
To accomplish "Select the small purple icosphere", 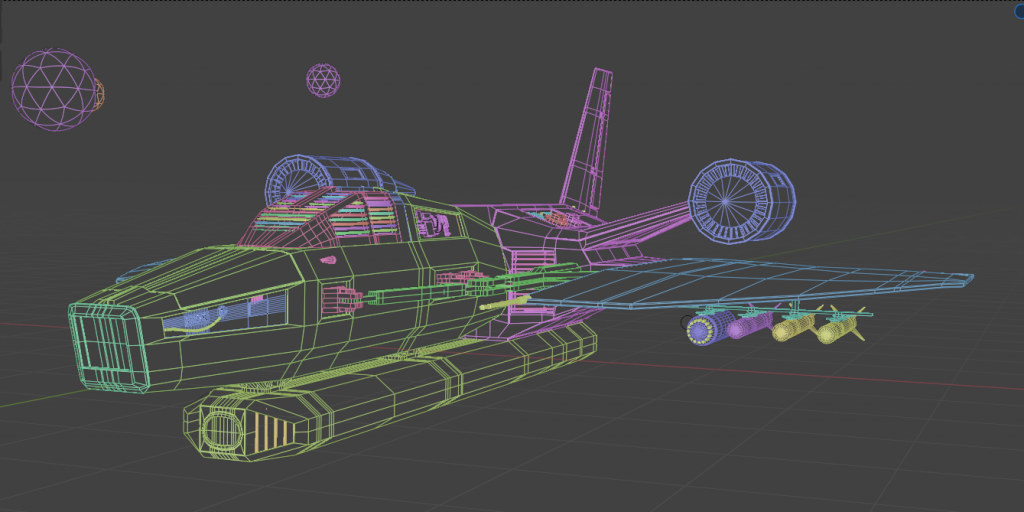I will (322, 81).
